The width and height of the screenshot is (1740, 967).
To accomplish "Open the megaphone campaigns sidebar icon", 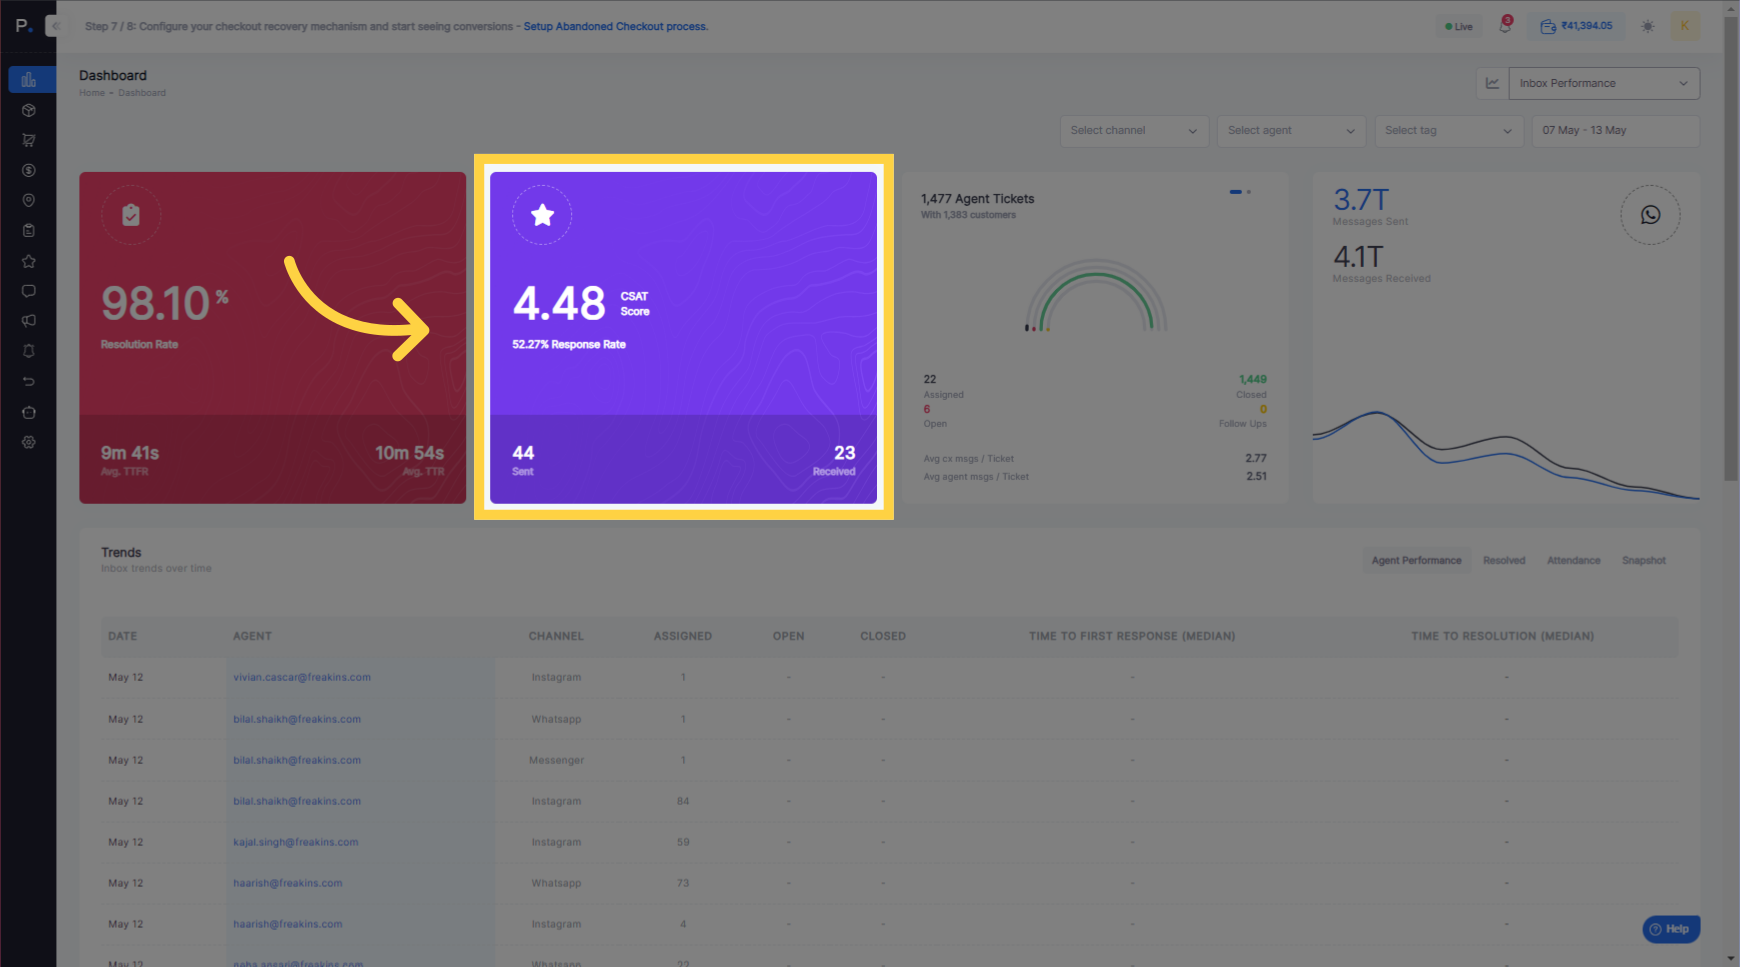I will [28, 321].
